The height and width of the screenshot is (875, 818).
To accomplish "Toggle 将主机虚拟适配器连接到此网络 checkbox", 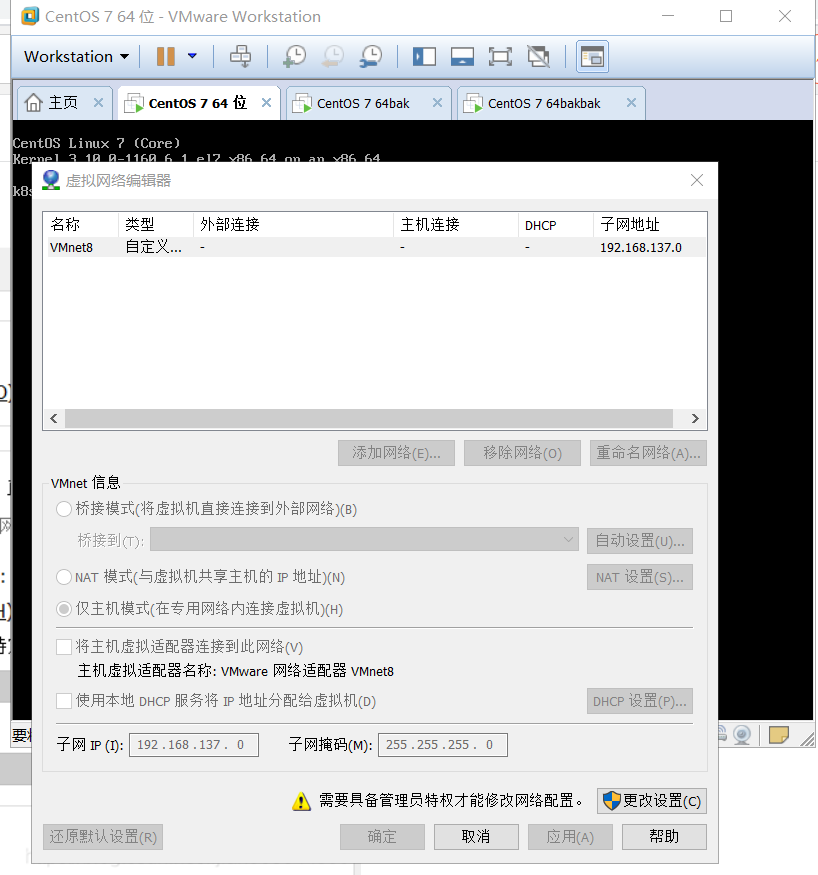I will click(x=64, y=647).
